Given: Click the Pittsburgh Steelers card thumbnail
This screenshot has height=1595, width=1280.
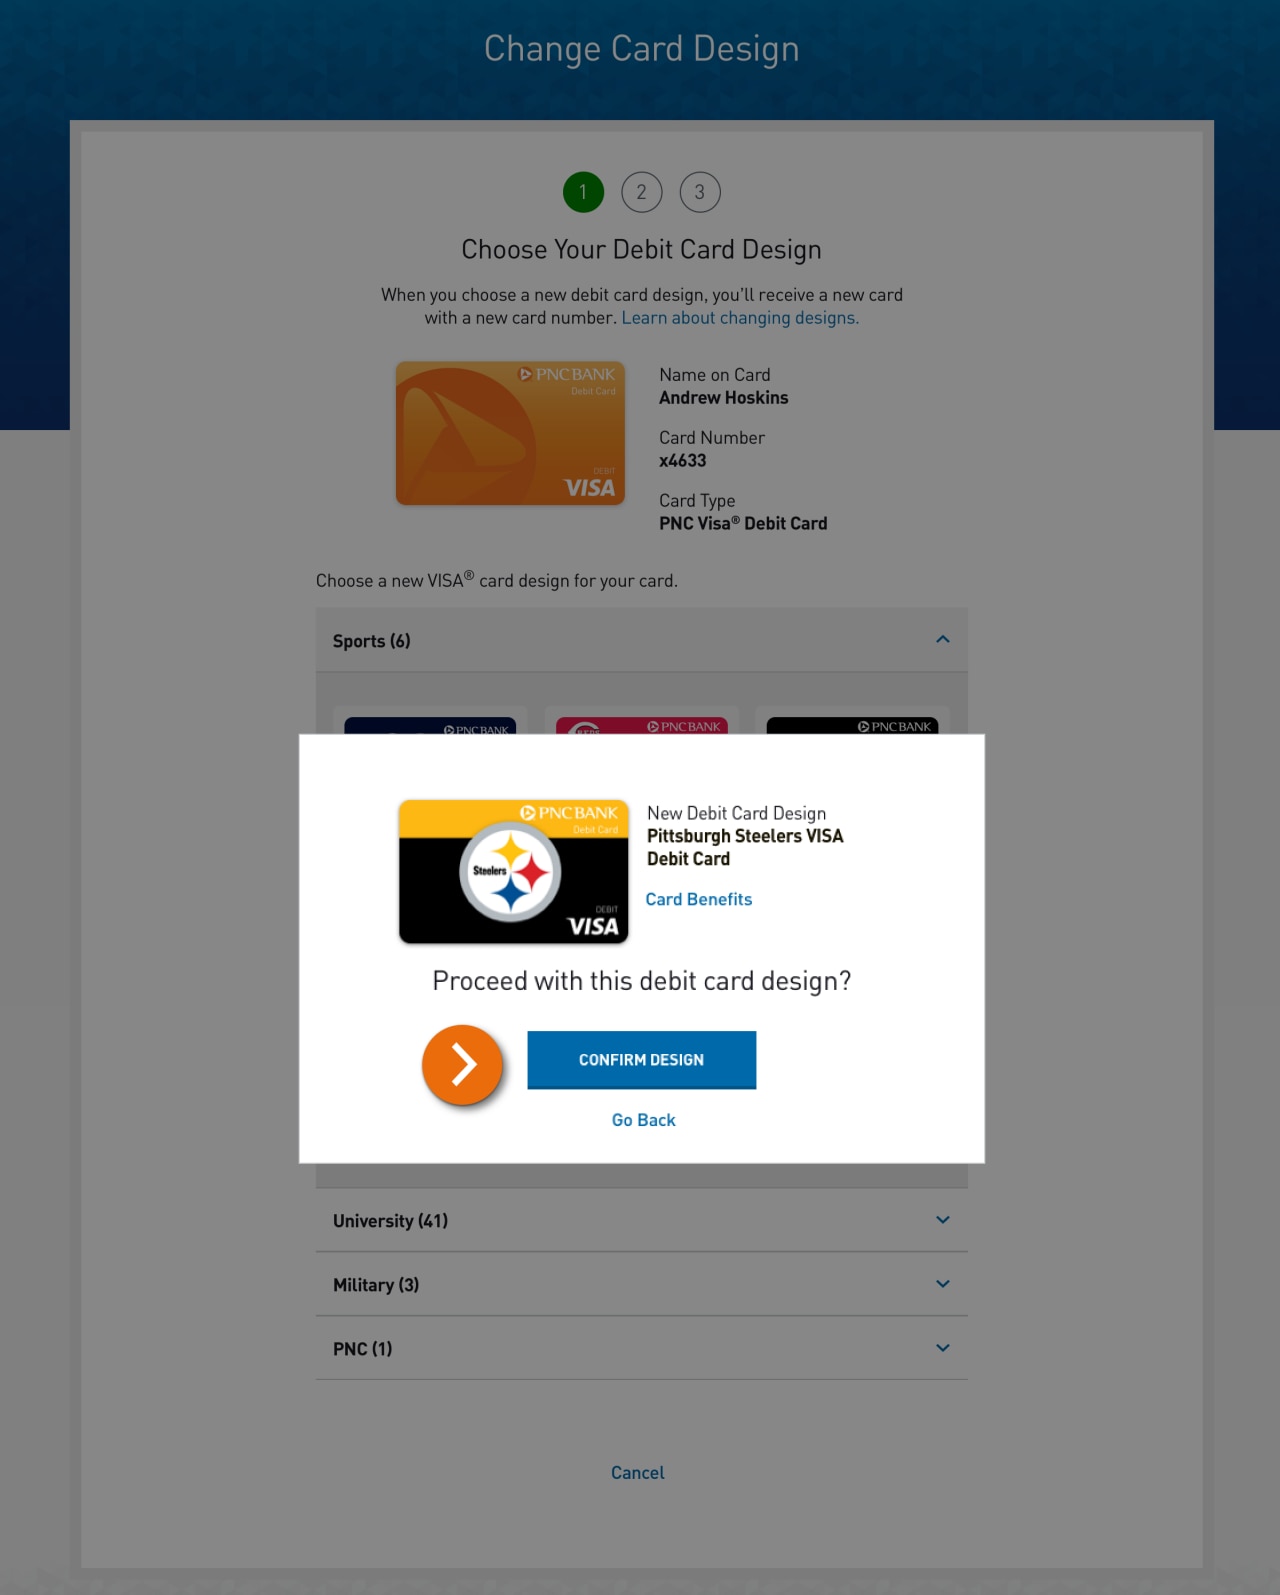Looking at the screenshot, I should pyautogui.click(x=514, y=871).
